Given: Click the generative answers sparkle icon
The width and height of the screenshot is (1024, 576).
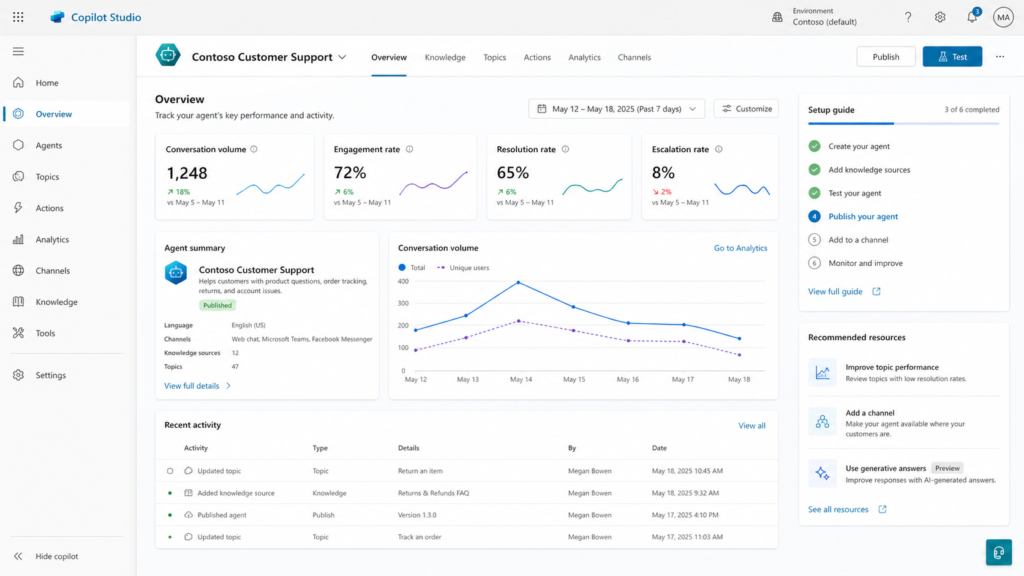Looking at the screenshot, I should click(x=822, y=473).
